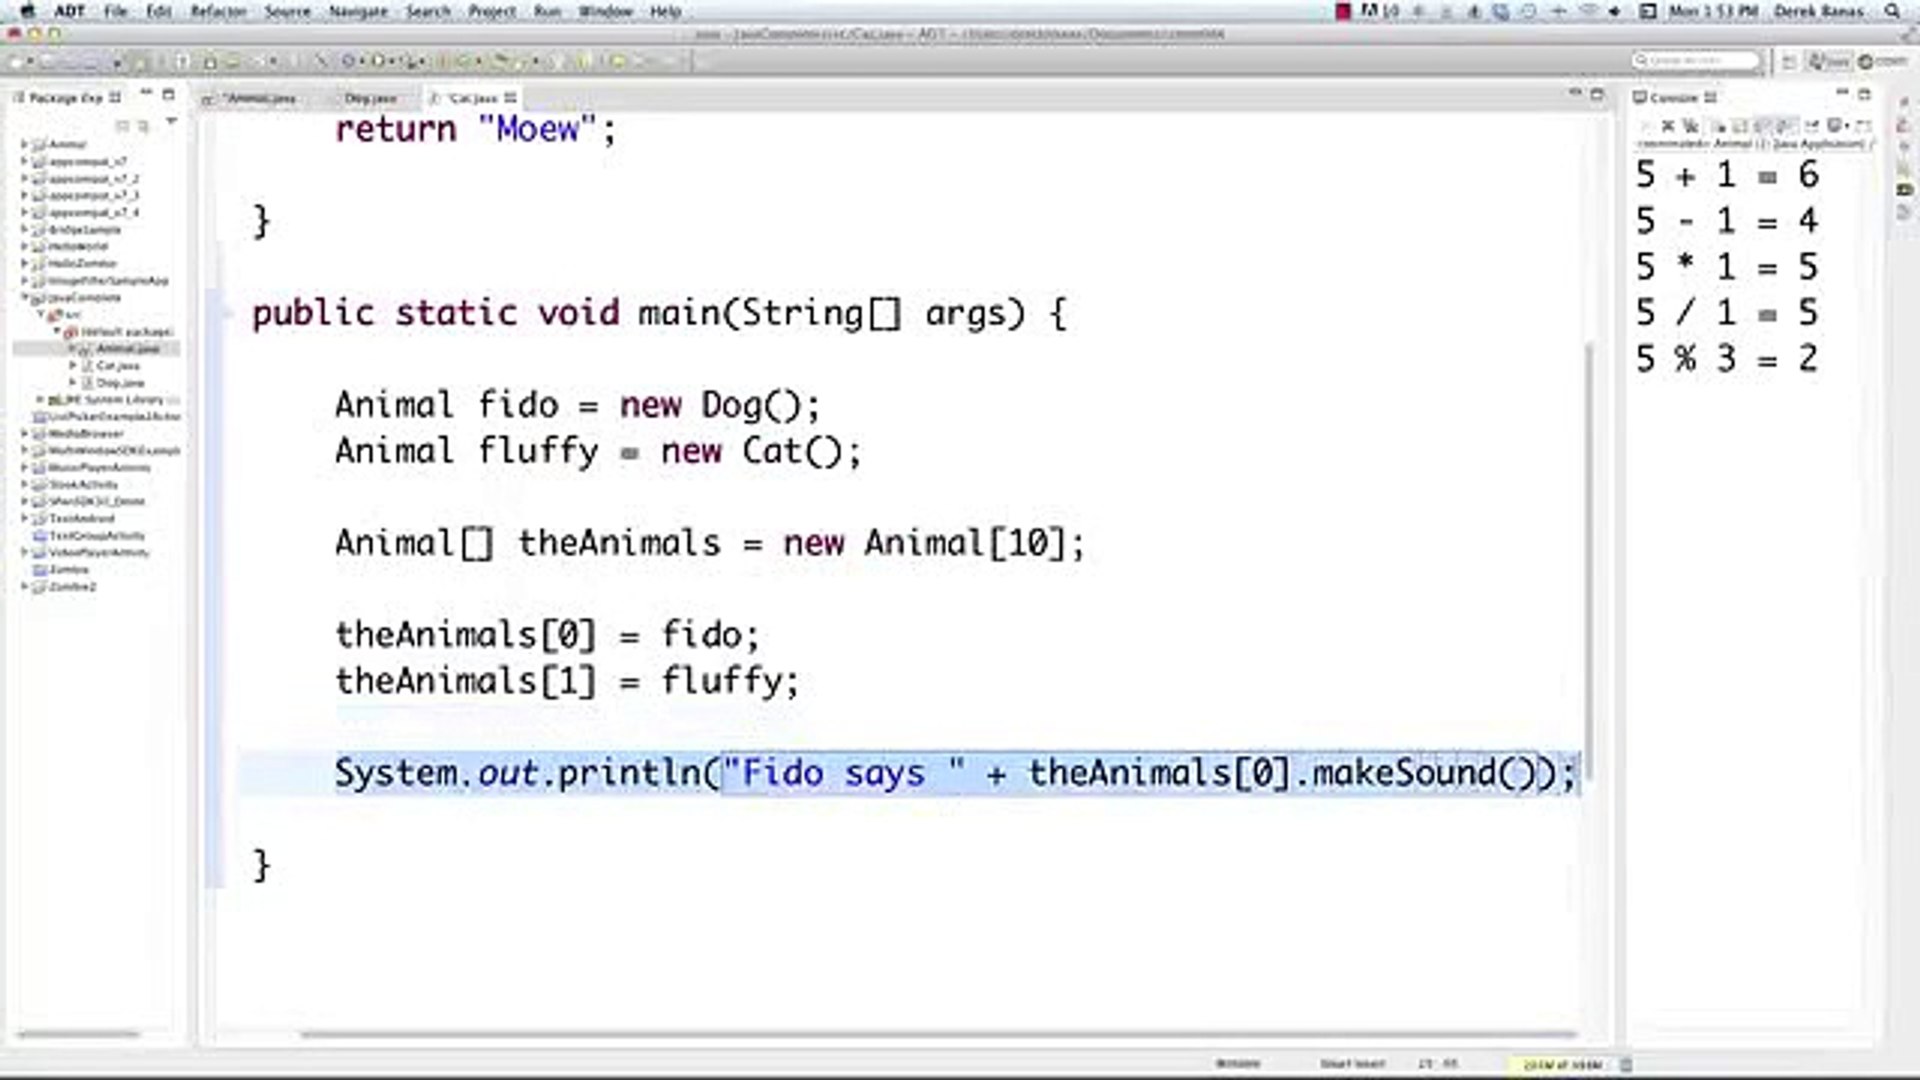Run the program using the Run toolbar icon
The image size is (1920, 1080).
(378, 61)
